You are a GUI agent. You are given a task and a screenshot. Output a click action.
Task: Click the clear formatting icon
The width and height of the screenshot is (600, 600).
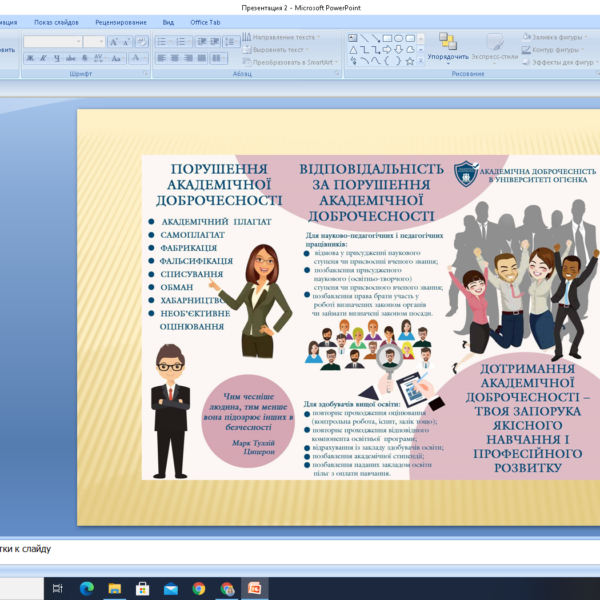point(141,42)
